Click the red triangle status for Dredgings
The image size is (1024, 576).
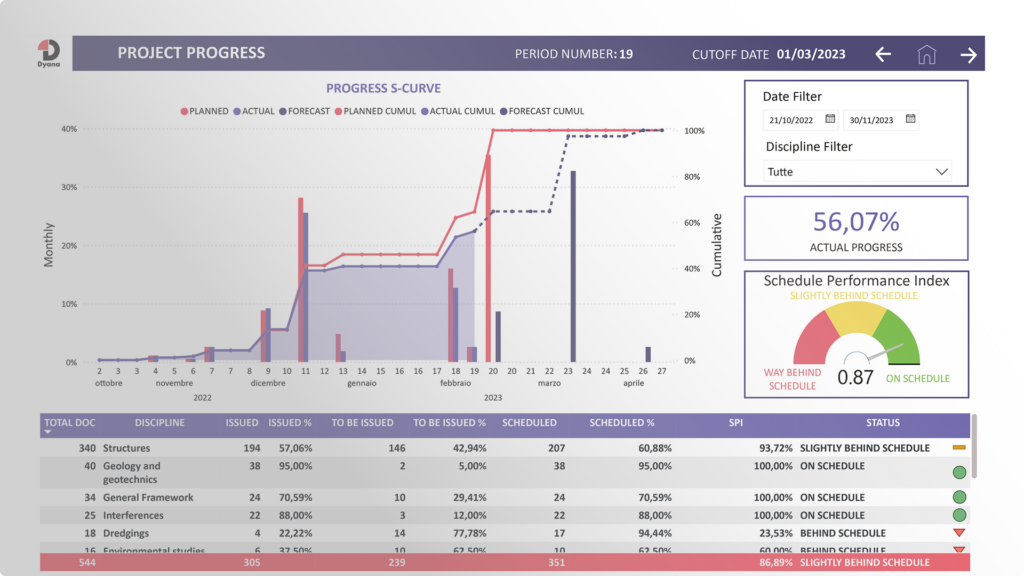click(x=959, y=533)
